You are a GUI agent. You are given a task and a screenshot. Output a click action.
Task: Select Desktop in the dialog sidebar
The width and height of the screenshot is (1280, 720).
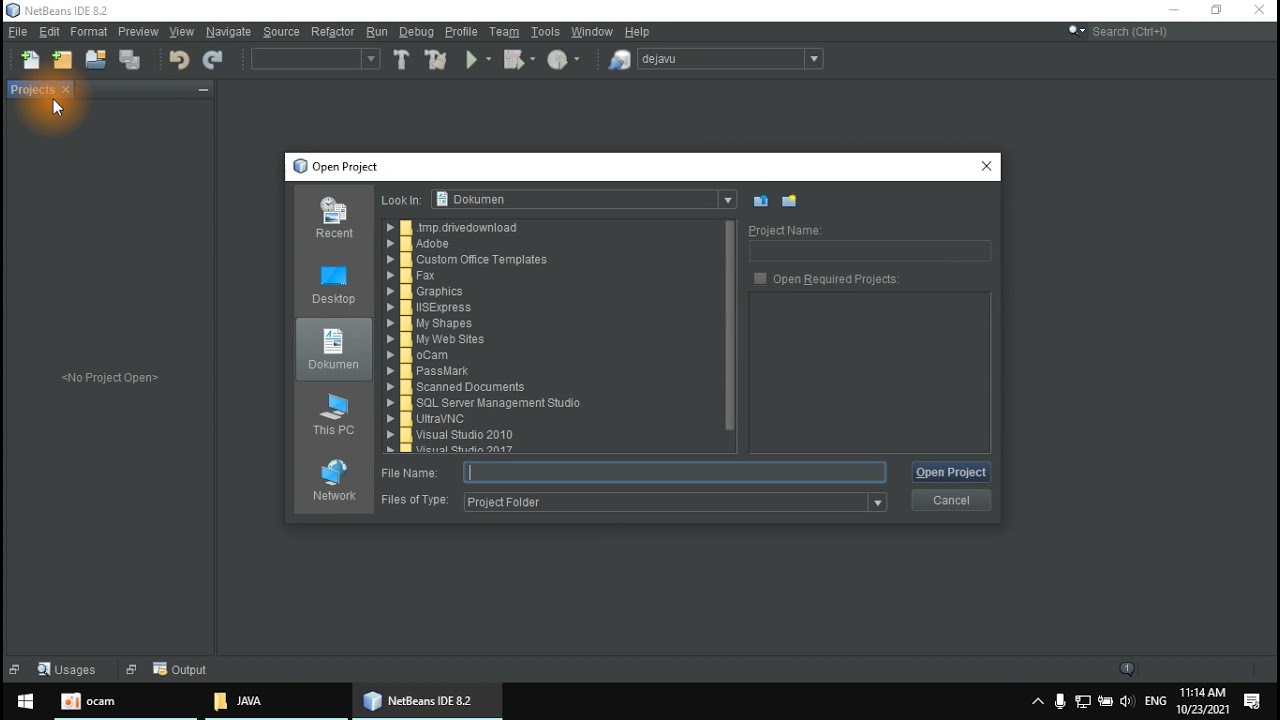tap(334, 284)
